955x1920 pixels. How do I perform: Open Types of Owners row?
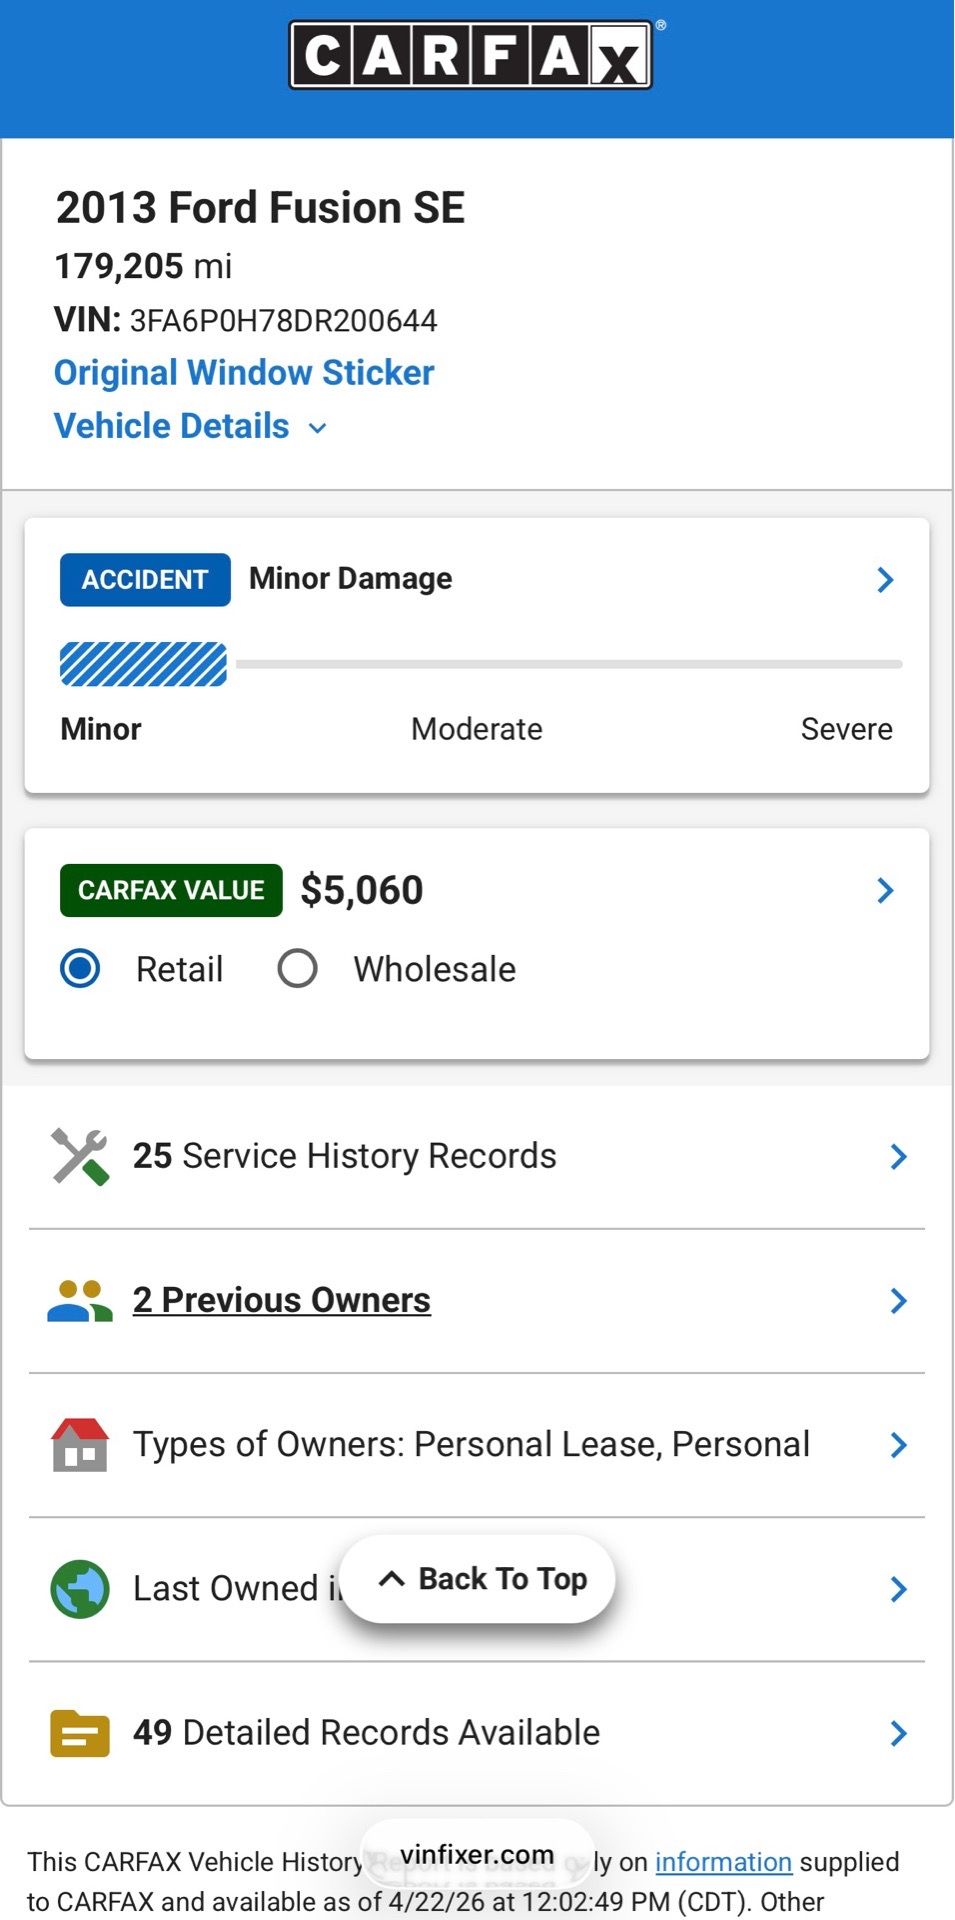[x=477, y=1445]
